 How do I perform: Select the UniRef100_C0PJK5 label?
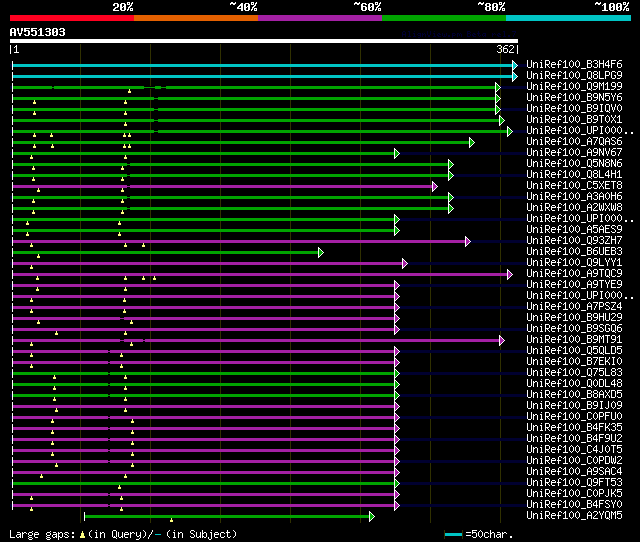[x=574, y=494]
